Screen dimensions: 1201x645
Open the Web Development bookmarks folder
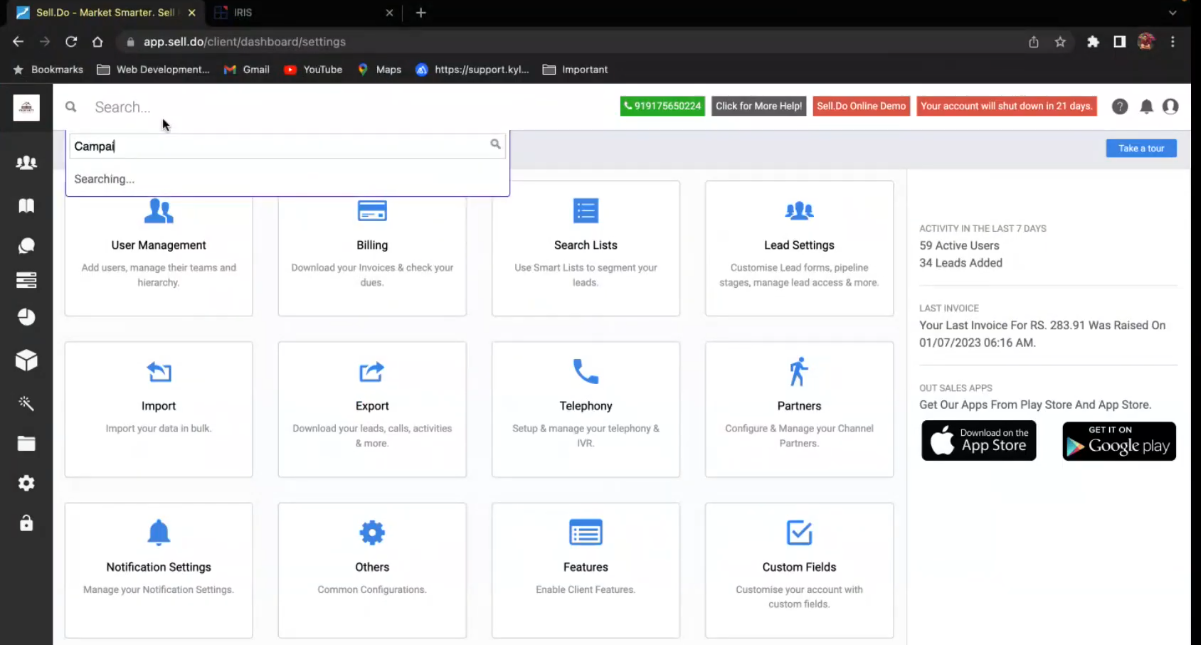click(x=154, y=70)
